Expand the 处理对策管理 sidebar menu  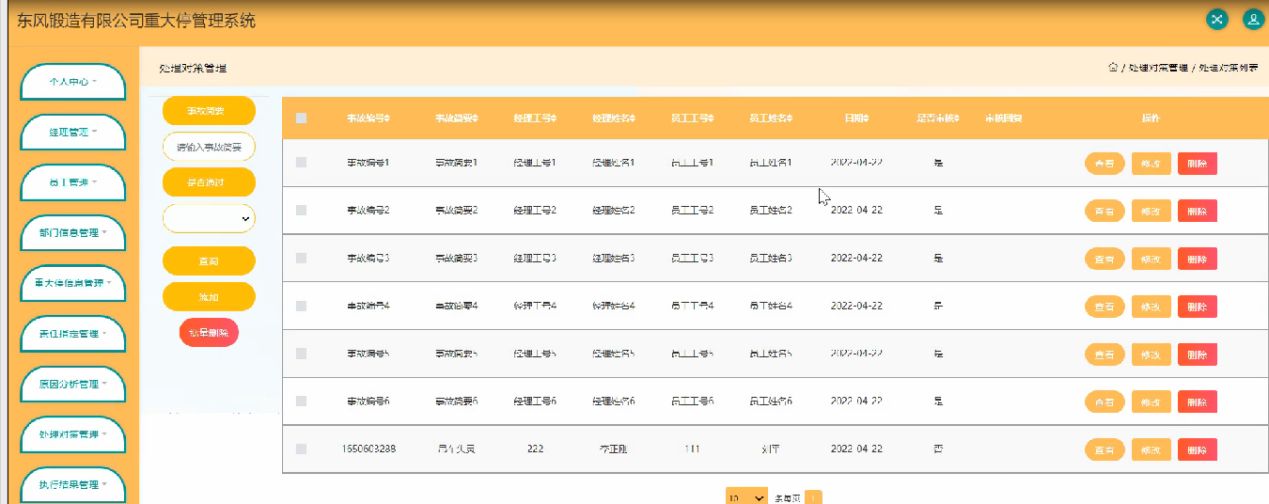[x=74, y=435]
